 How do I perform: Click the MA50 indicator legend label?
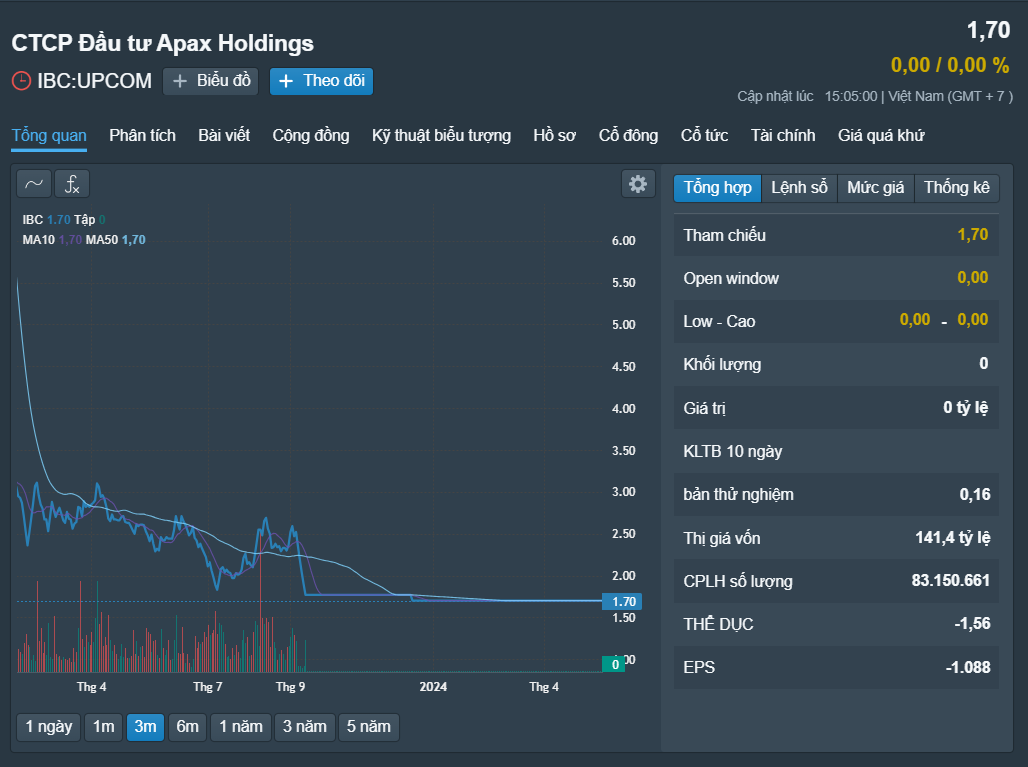click(102, 240)
